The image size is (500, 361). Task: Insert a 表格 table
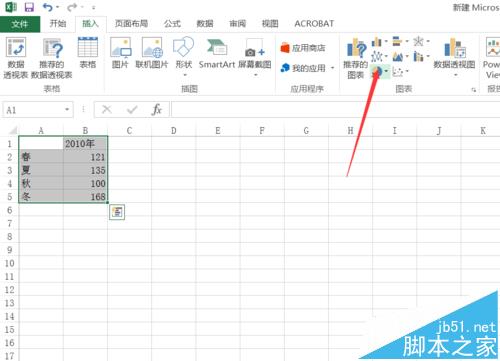click(88, 52)
